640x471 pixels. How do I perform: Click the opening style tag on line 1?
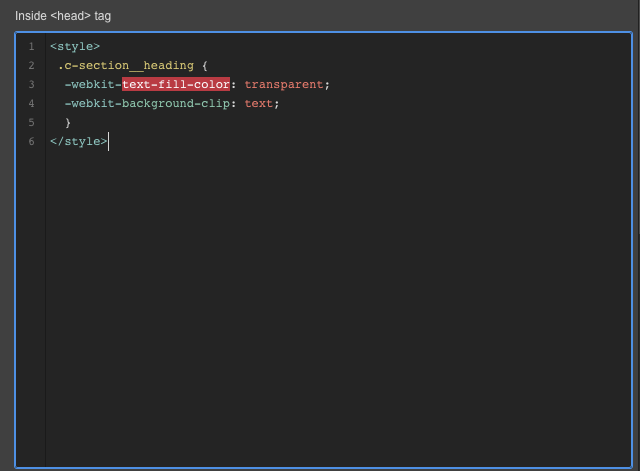pos(75,47)
